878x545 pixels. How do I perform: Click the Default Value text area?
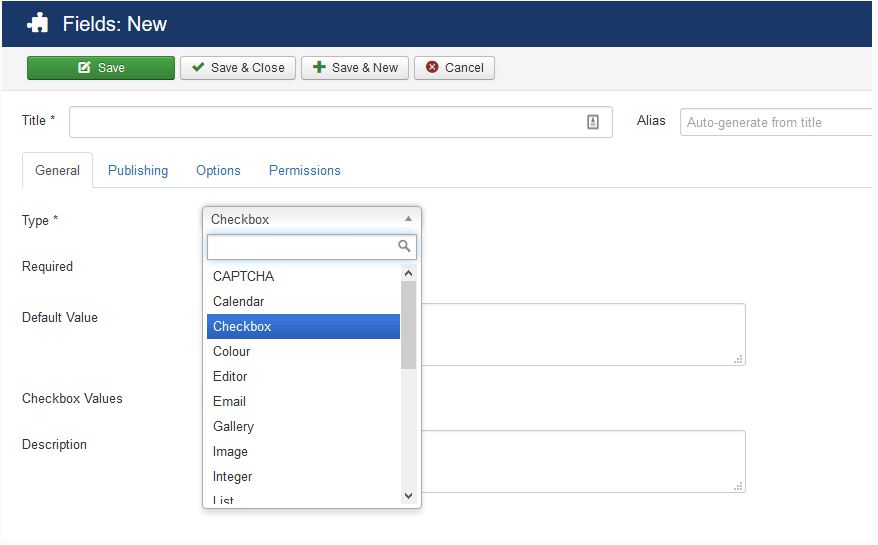click(x=583, y=334)
